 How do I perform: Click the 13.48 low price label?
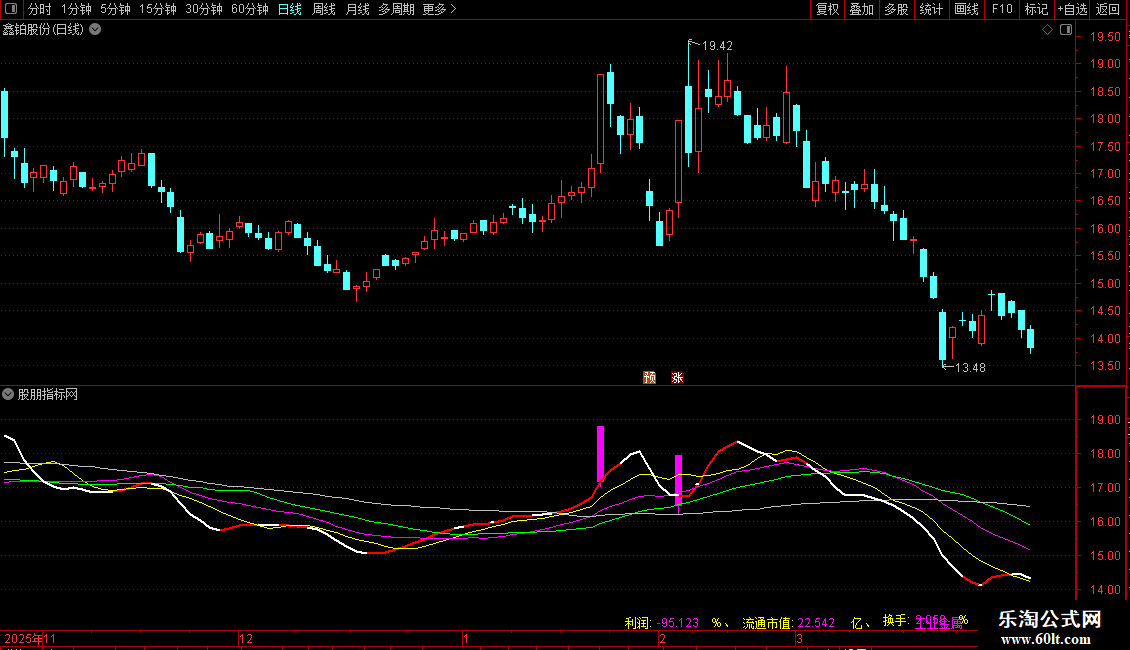pos(970,368)
